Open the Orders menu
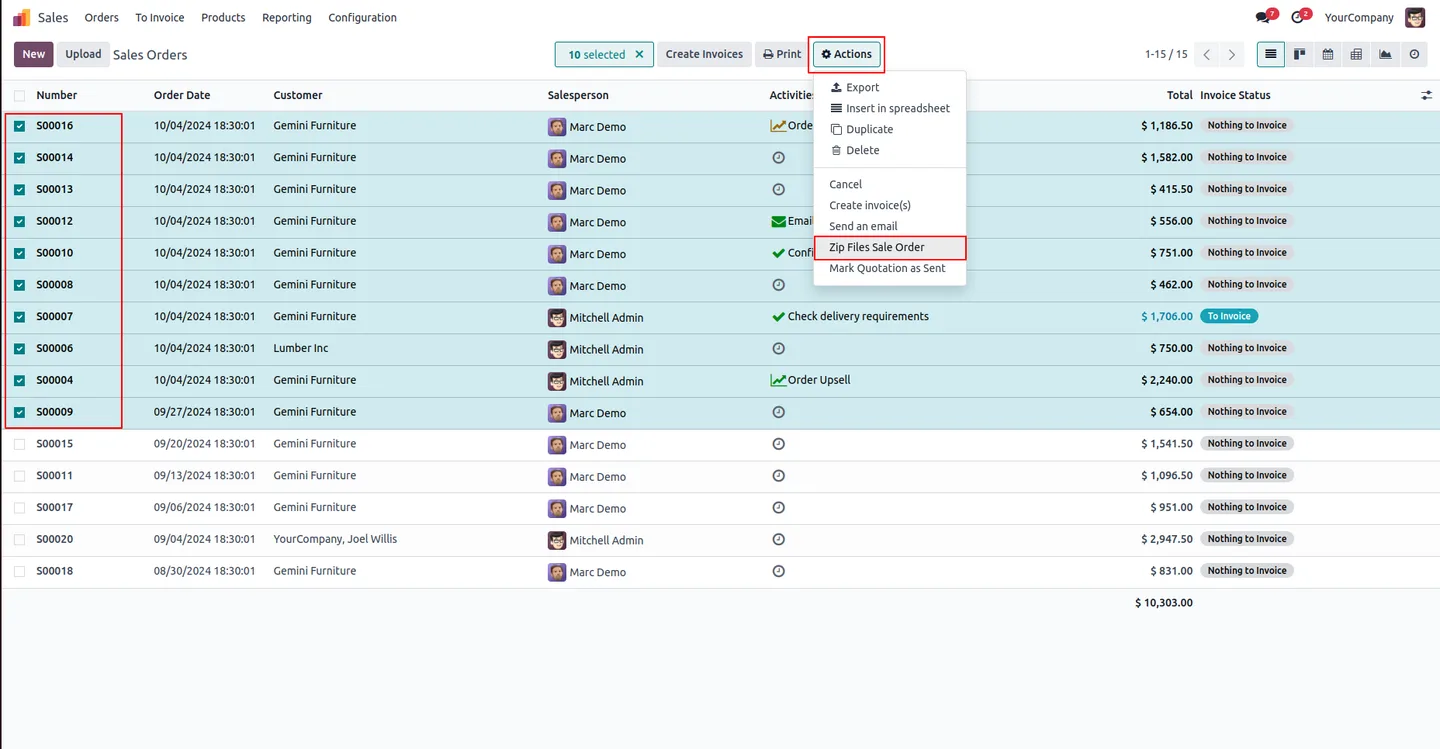This screenshot has width=1440, height=749. point(102,18)
